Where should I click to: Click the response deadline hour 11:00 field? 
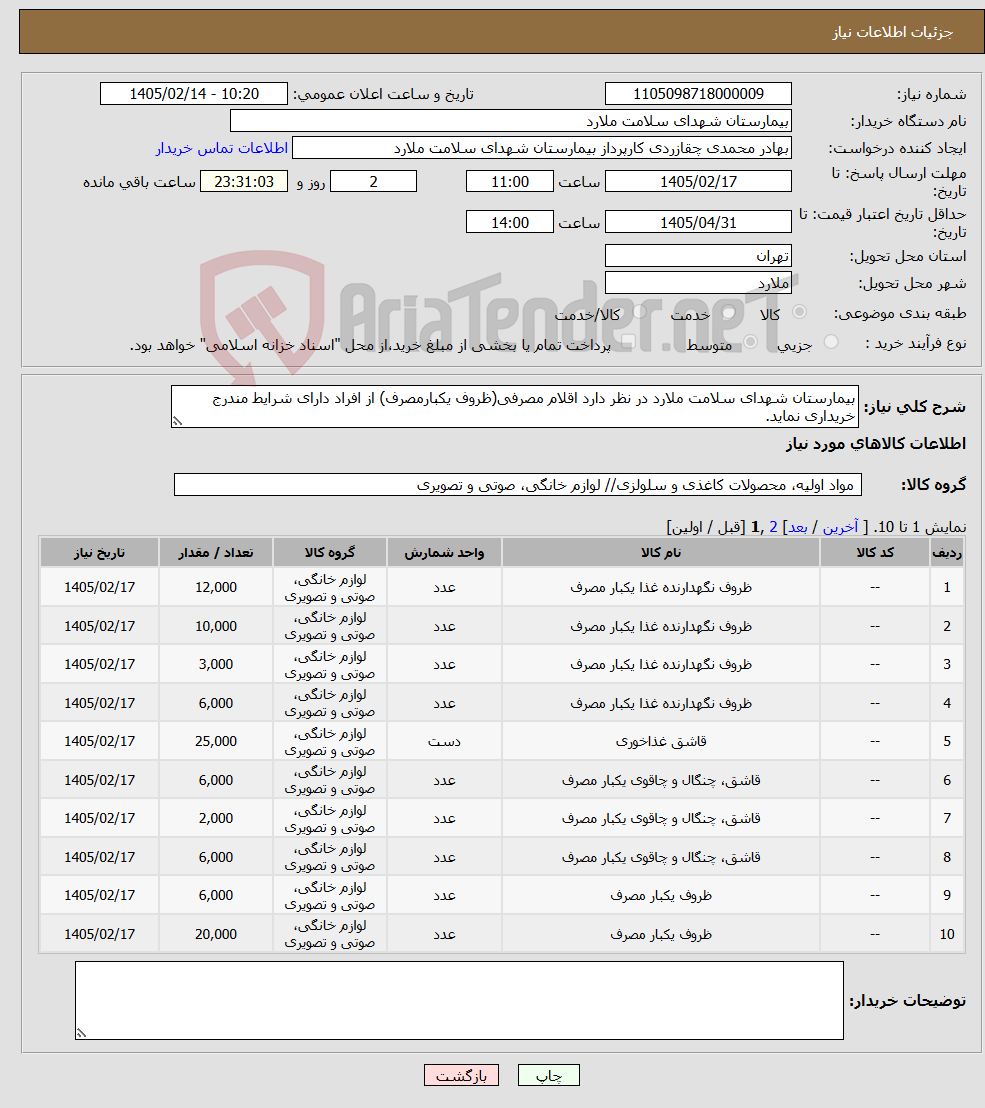click(509, 182)
